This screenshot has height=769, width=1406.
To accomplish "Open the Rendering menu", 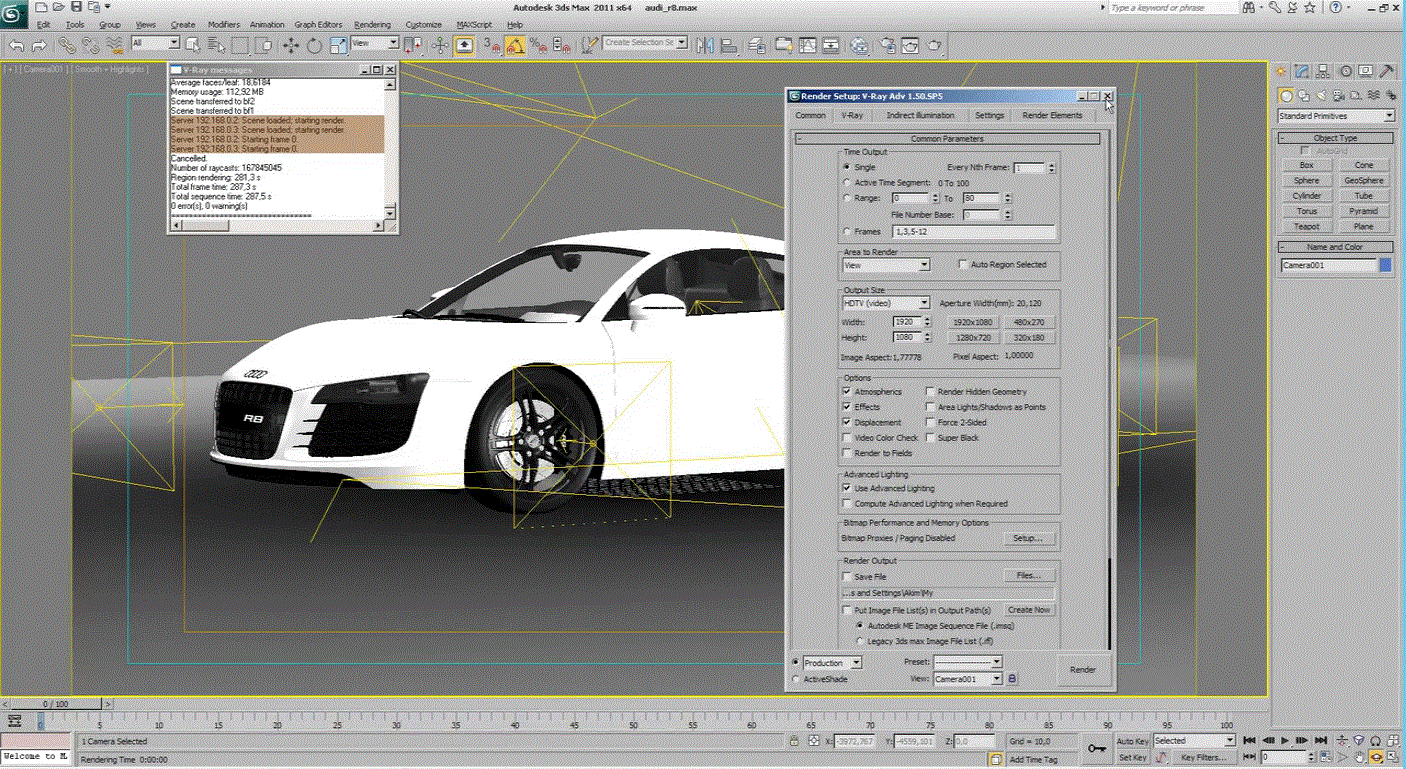I will 373,24.
